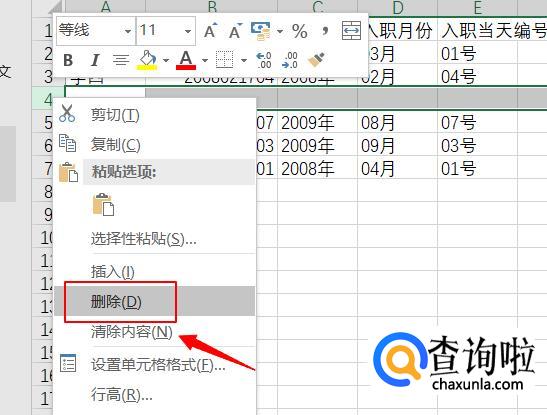Click the merge and center icon
This screenshot has width=547, height=415.
point(351,31)
